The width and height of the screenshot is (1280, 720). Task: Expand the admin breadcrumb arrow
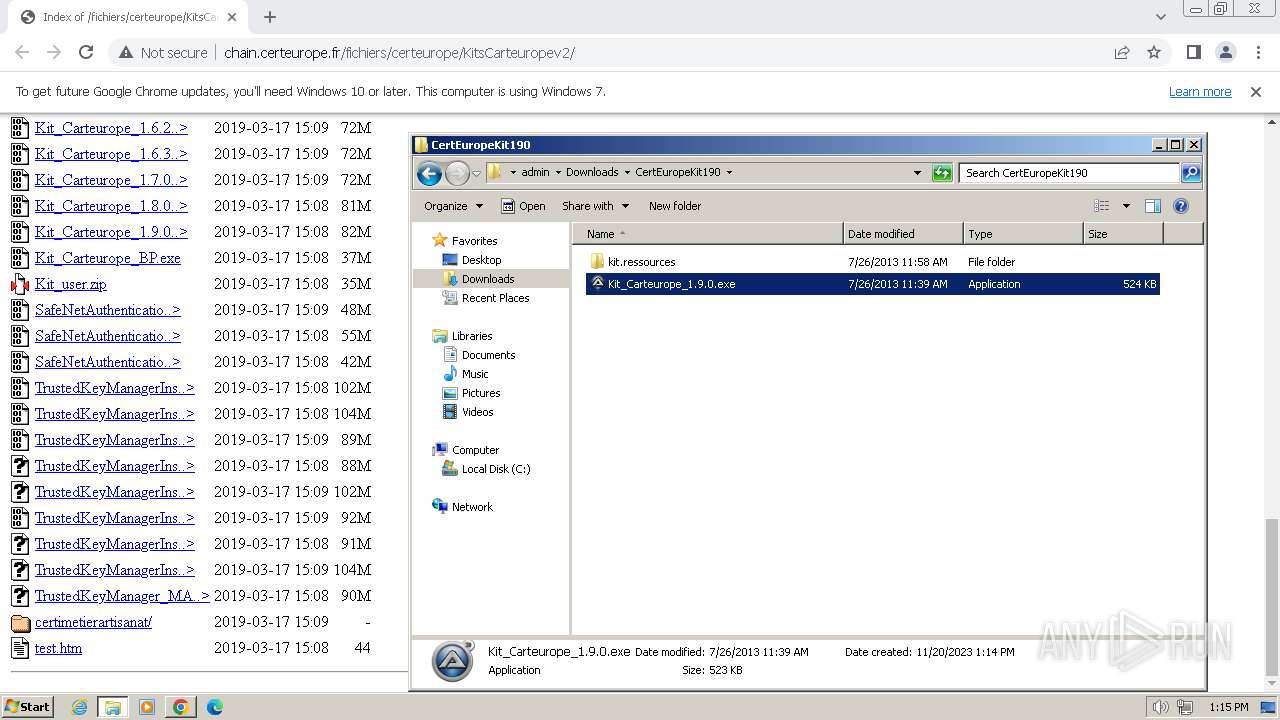558,172
